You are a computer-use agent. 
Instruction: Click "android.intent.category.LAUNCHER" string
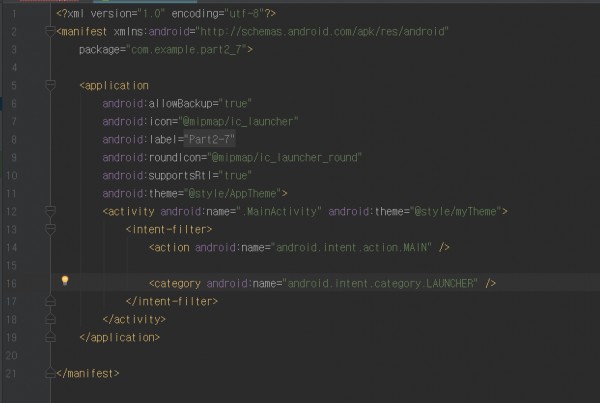point(380,284)
